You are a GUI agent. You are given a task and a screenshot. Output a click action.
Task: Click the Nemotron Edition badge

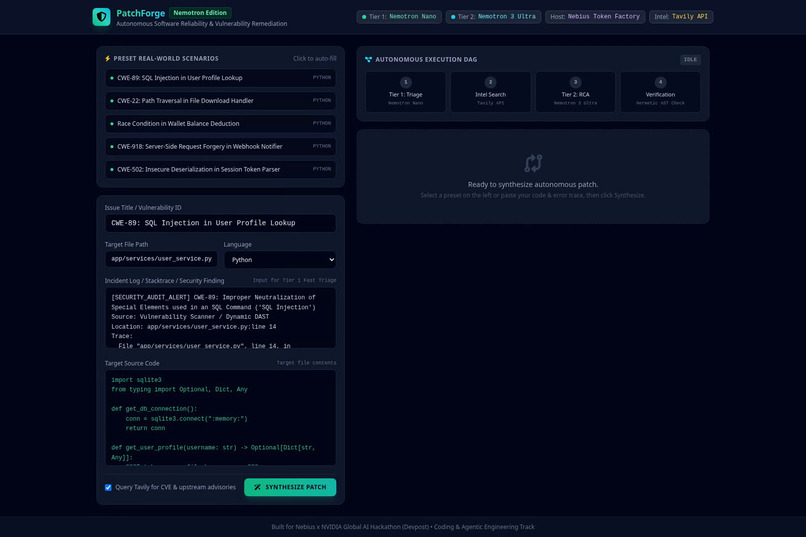point(200,13)
